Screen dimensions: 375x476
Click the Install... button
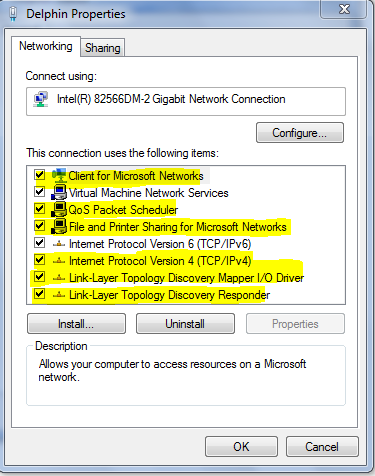(76, 324)
